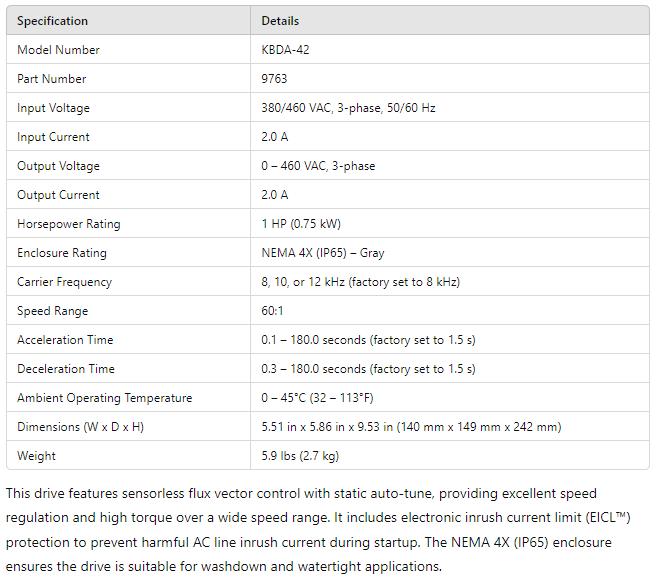Image resolution: width=658 pixels, height=581 pixels.
Task: Click the weight value 5.9 lbs
Action: 299,456
